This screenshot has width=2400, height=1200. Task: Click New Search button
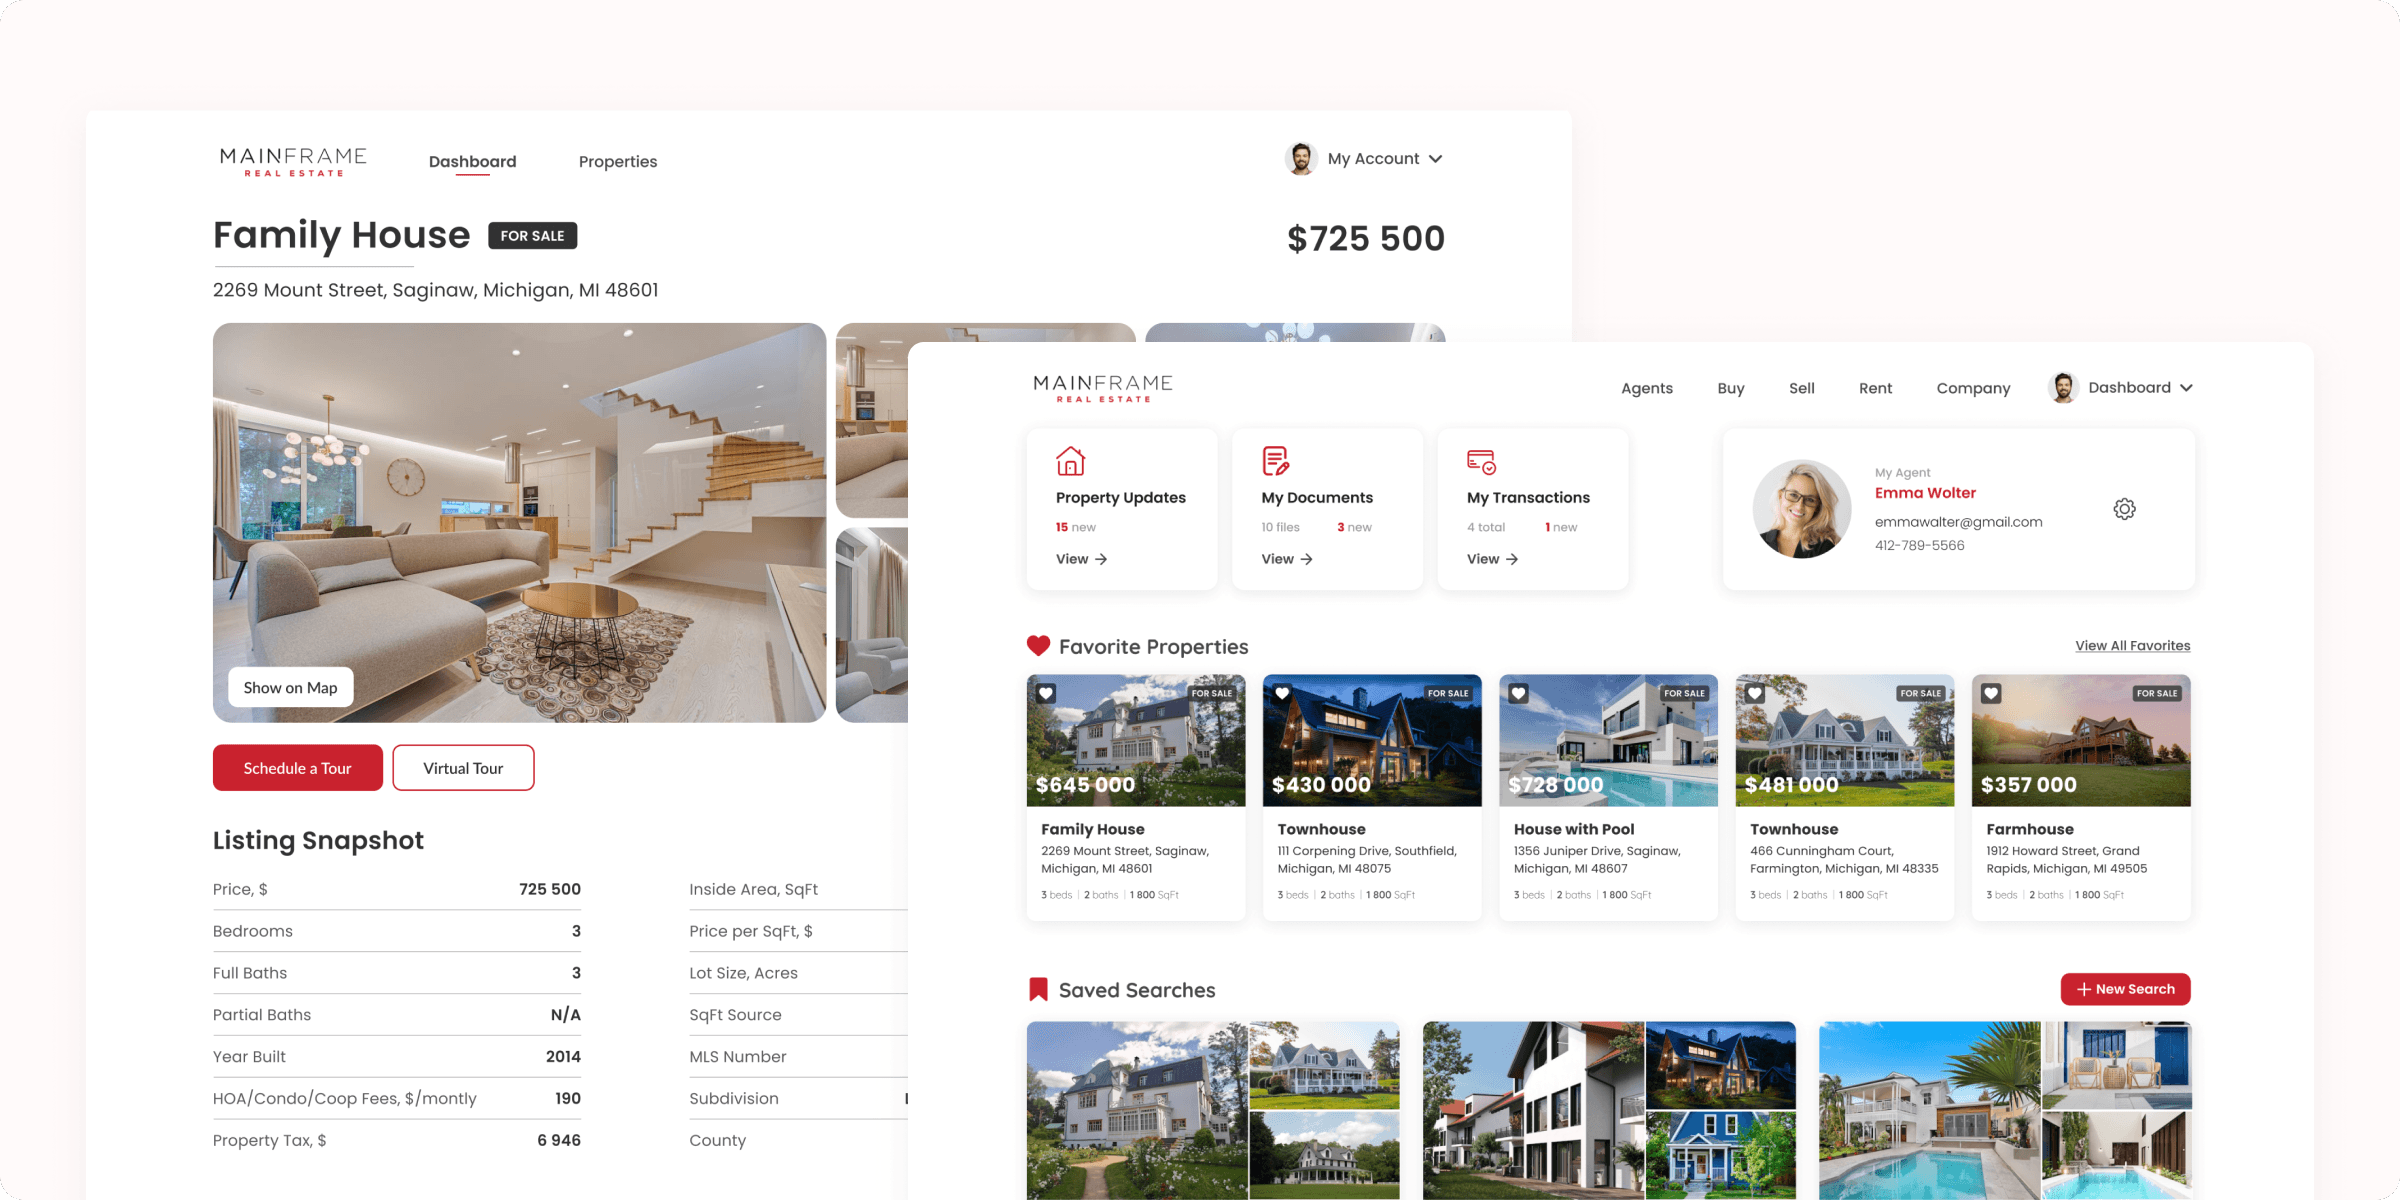tap(2126, 987)
